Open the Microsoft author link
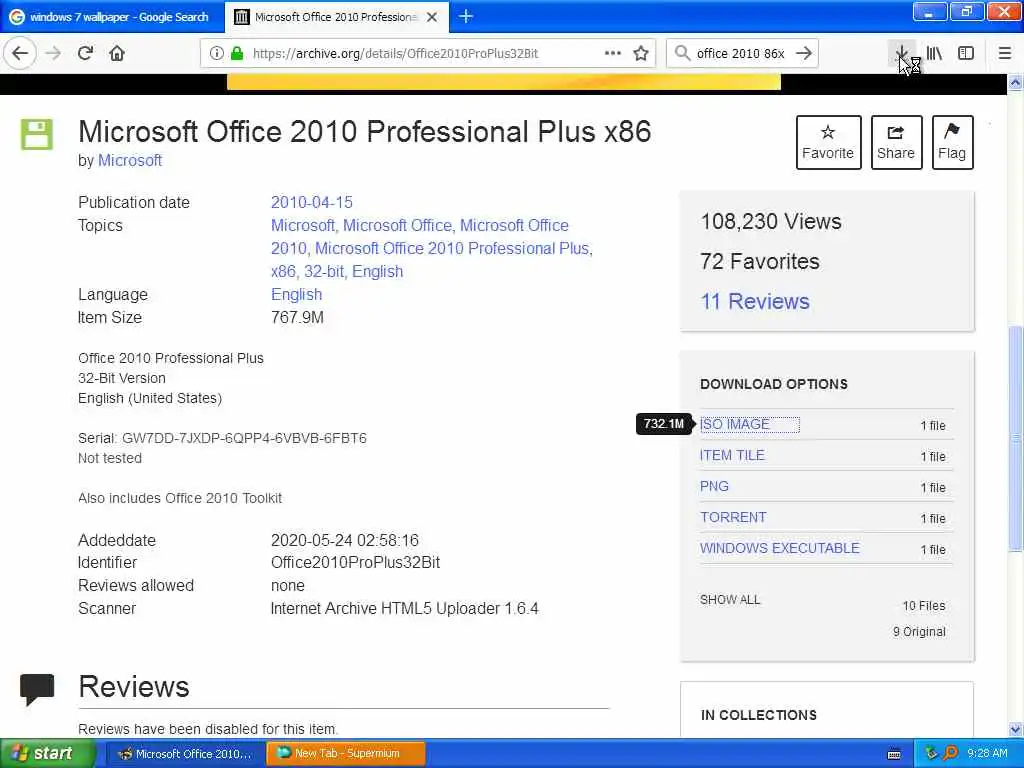Screen dimensions: 1024x768 coord(130,161)
